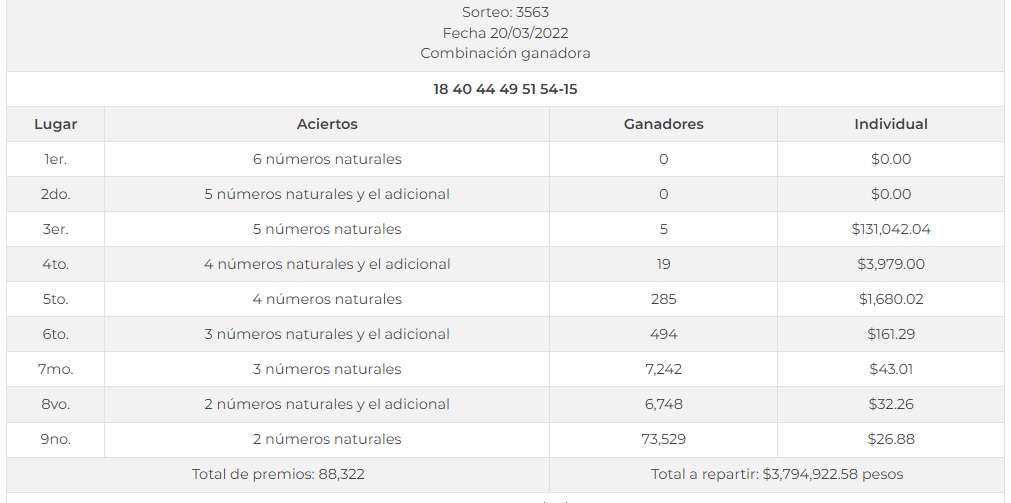Click the Combinación ganadora heading
Image resolution: width=1011 pixels, height=503 pixels.
click(x=505, y=53)
